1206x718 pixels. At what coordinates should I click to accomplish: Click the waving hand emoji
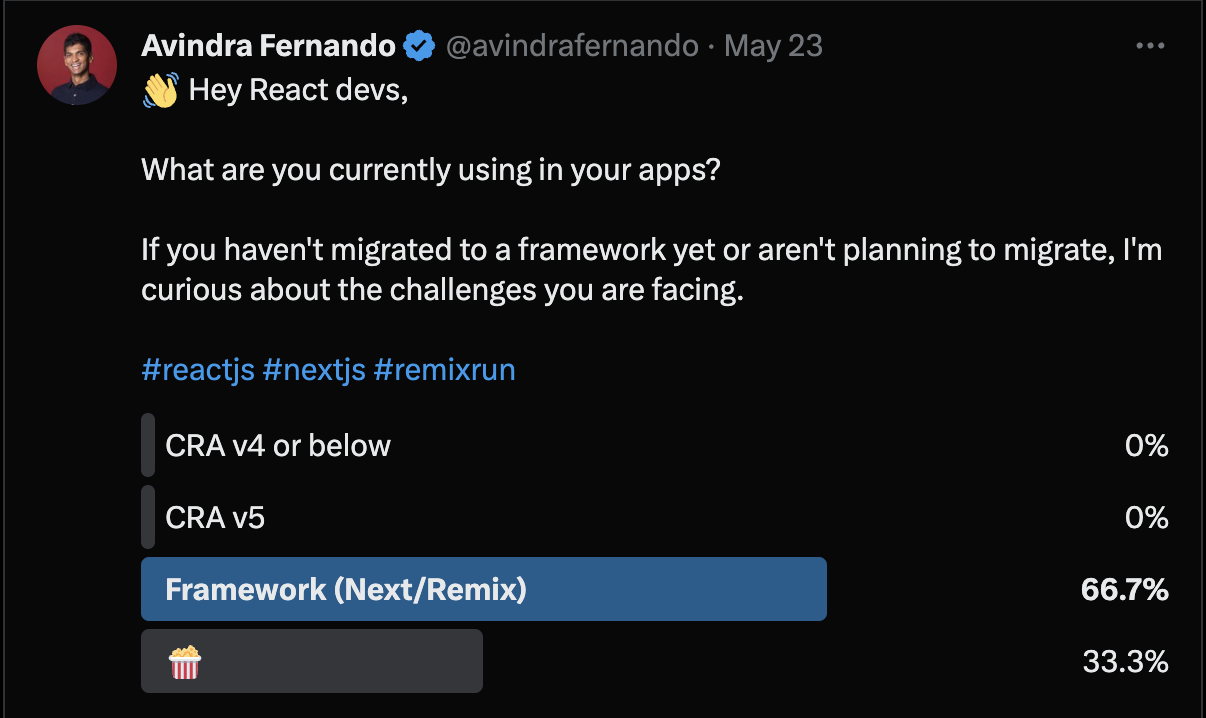click(x=160, y=91)
